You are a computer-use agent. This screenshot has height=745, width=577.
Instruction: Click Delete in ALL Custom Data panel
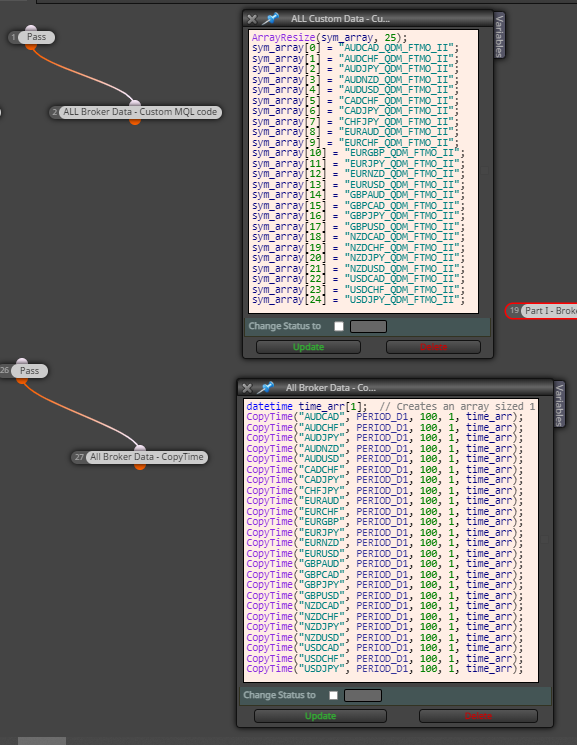(433, 347)
